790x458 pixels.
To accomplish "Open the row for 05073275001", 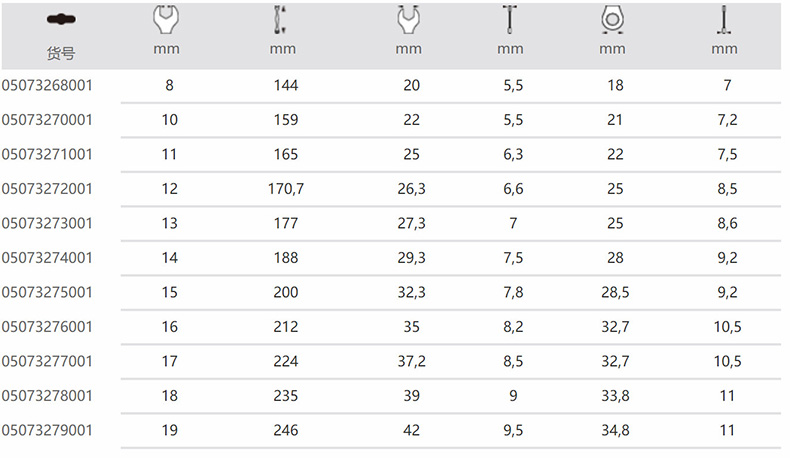I will (47, 292).
